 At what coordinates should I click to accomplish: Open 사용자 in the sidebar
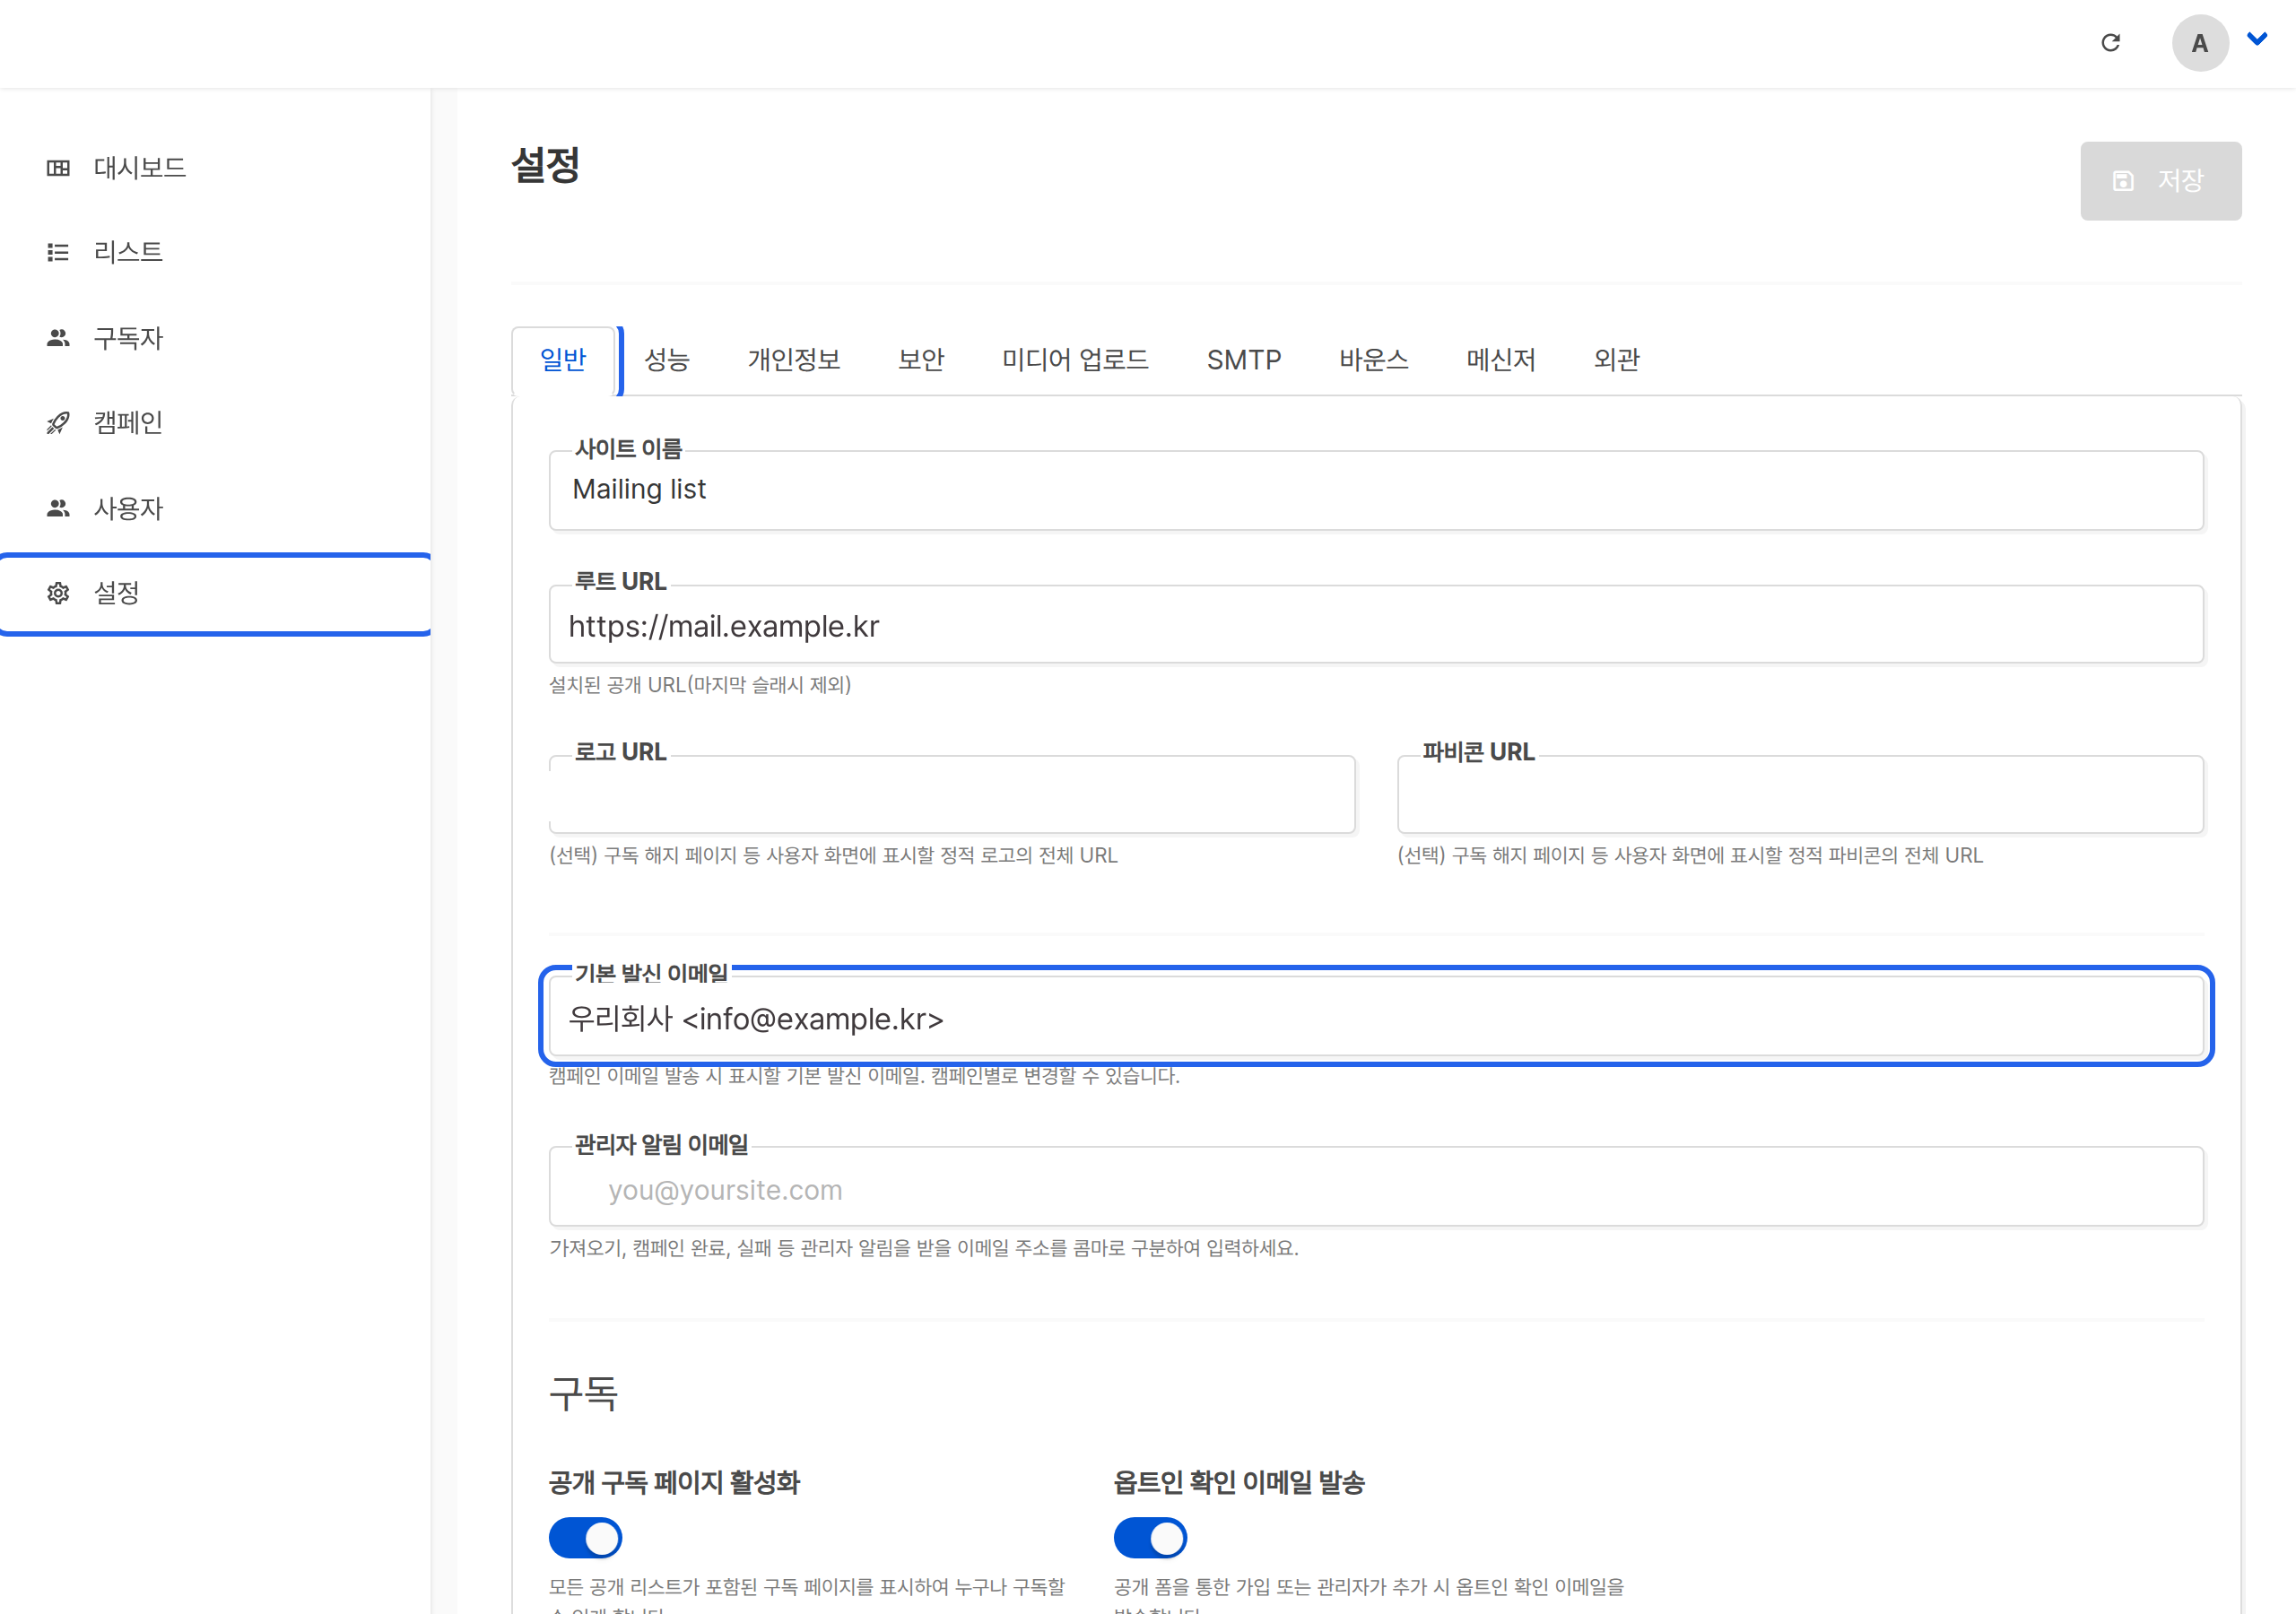tap(215, 508)
